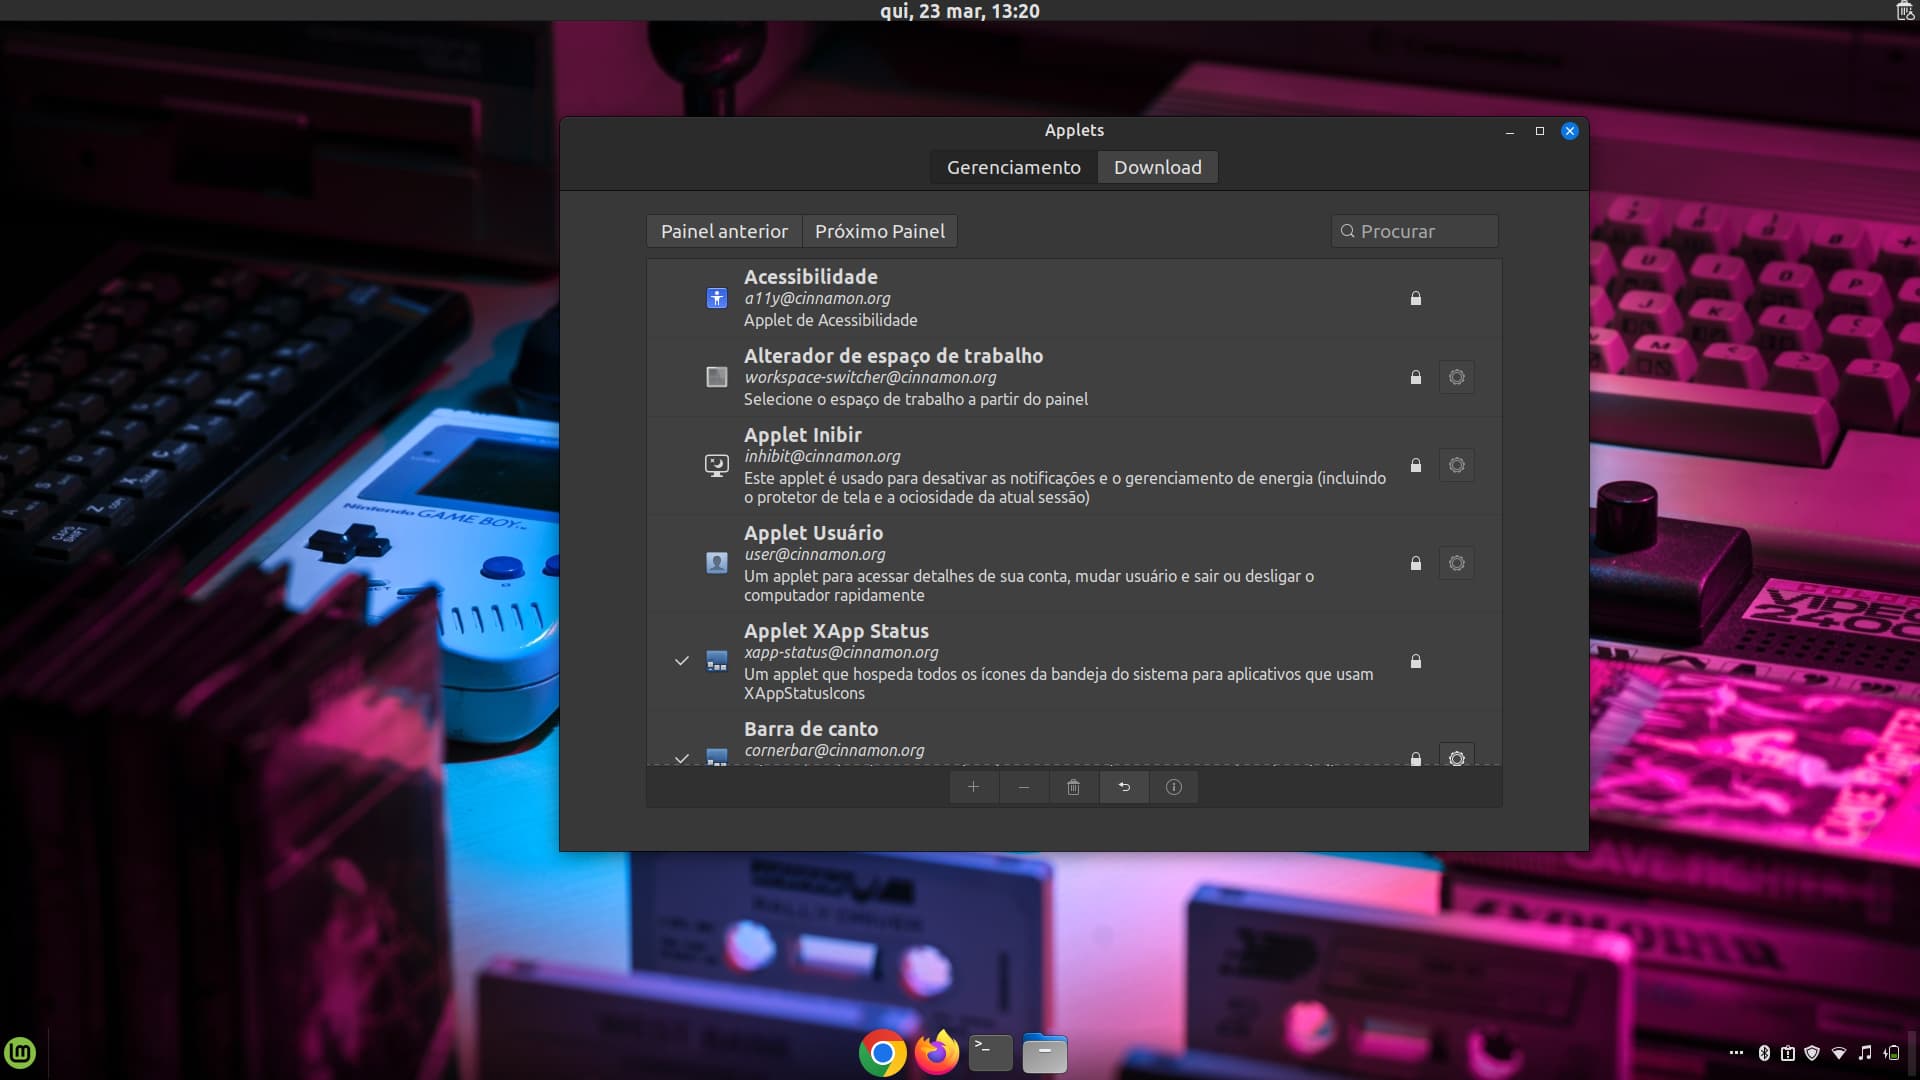The height and width of the screenshot is (1080, 1920).
Task: Click the add applet plus icon
Action: [973, 787]
